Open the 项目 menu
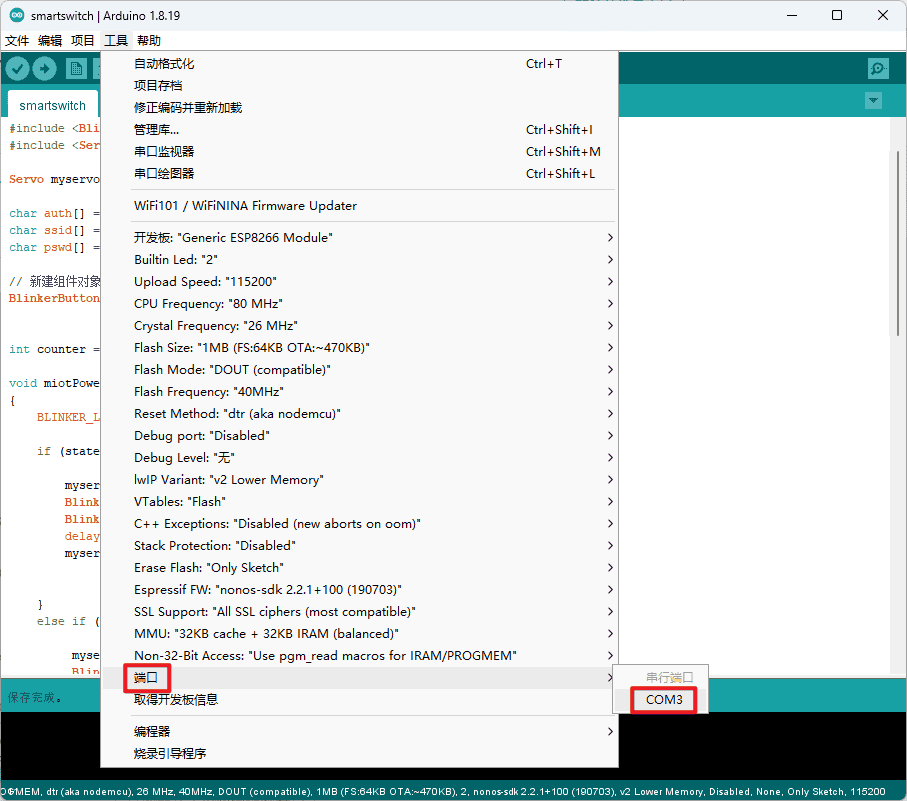 (82, 40)
